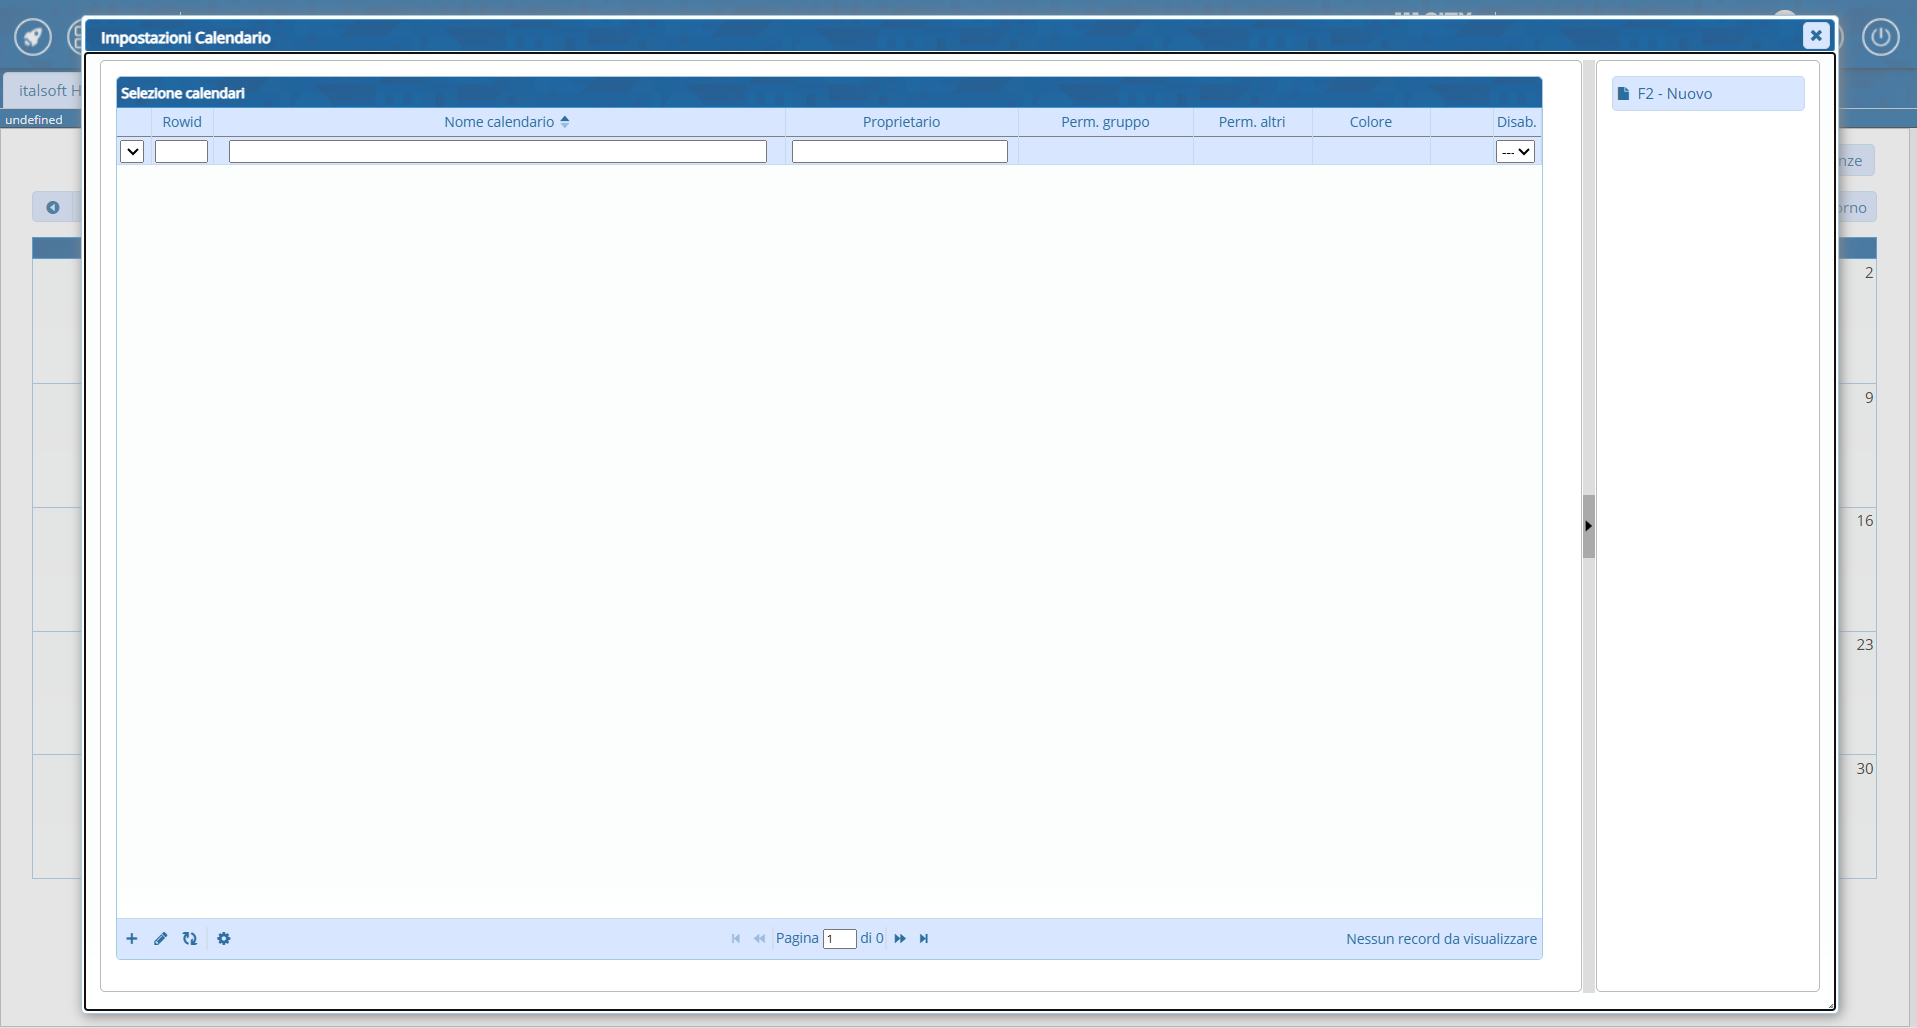This screenshot has height=1028, width=1917.
Task: Open the leftmost filter dropdown in grid
Action: pyautogui.click(x=132, y=152)
